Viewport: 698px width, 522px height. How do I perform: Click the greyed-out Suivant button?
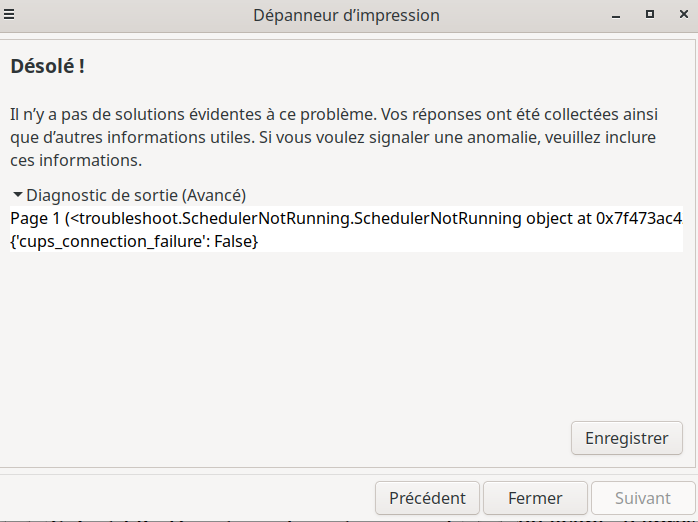(x=642, y=498)
